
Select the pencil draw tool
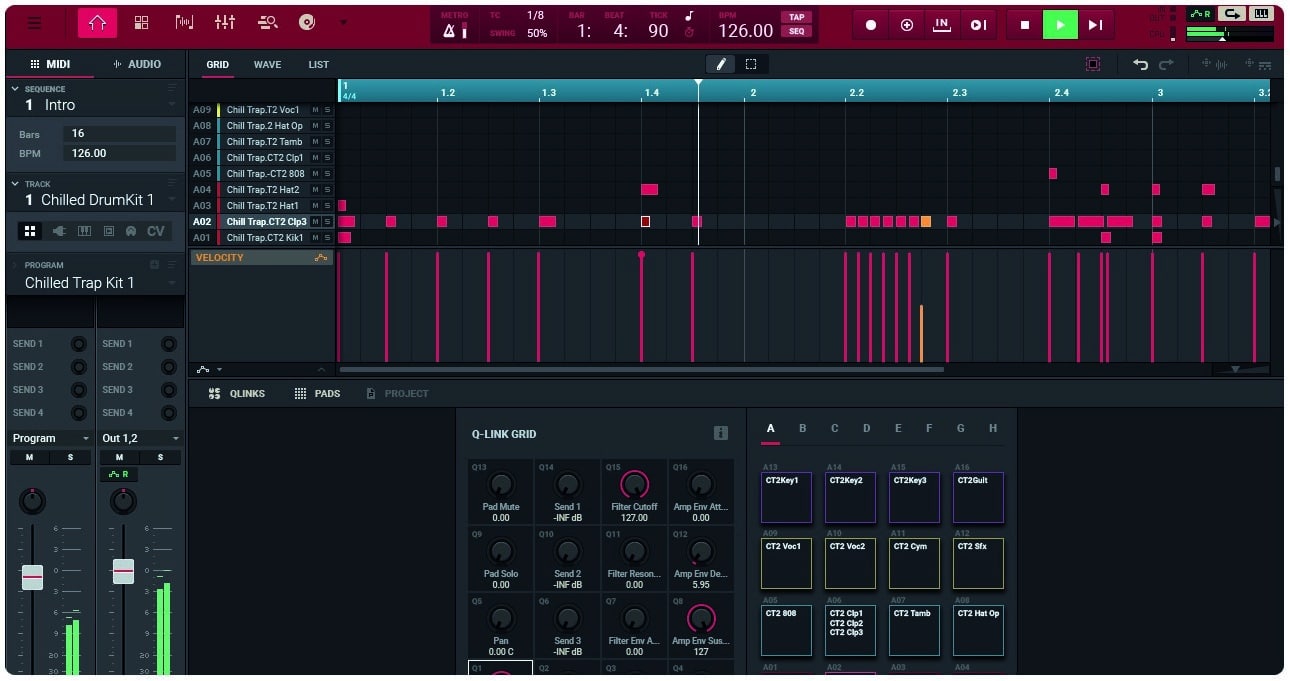(720, 64)
